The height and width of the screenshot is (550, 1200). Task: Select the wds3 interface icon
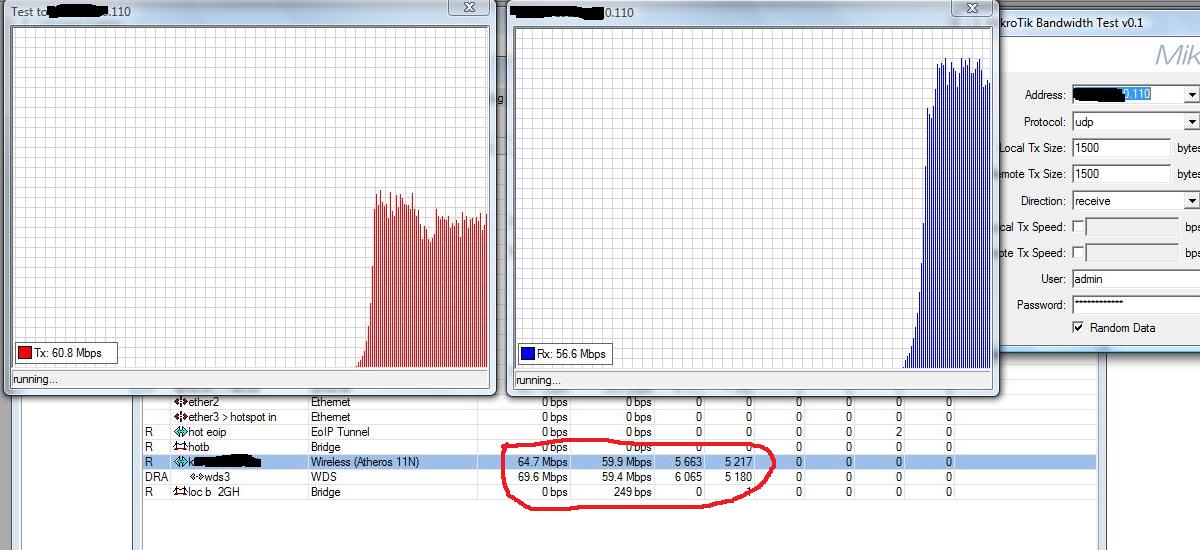198,477
